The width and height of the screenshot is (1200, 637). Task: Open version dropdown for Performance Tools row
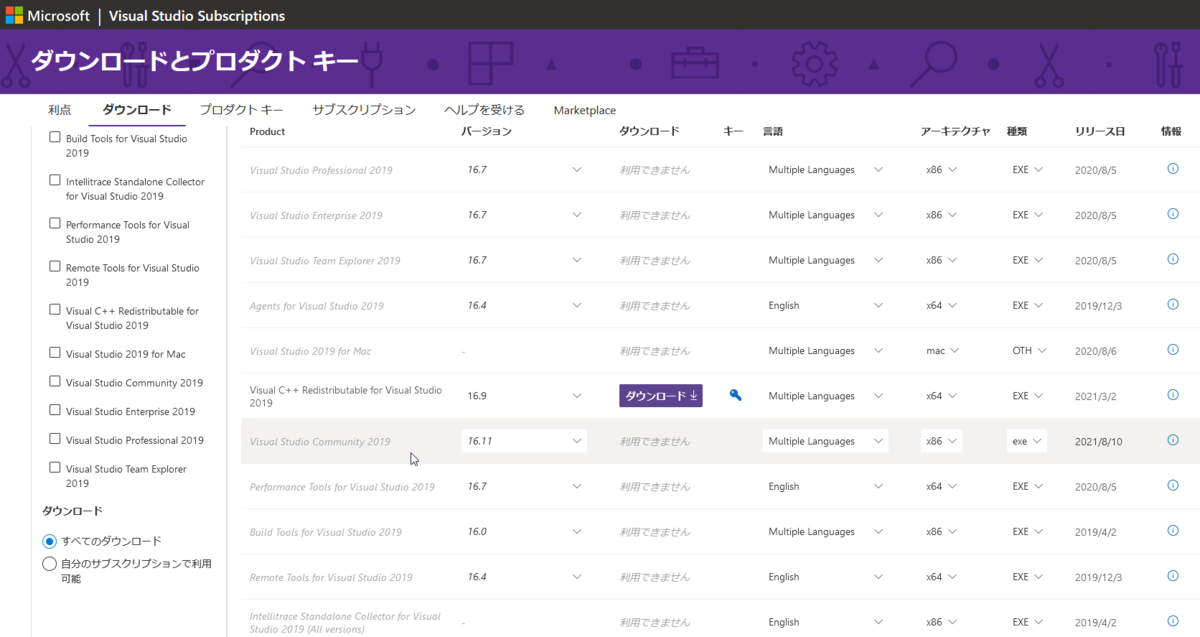524,487
